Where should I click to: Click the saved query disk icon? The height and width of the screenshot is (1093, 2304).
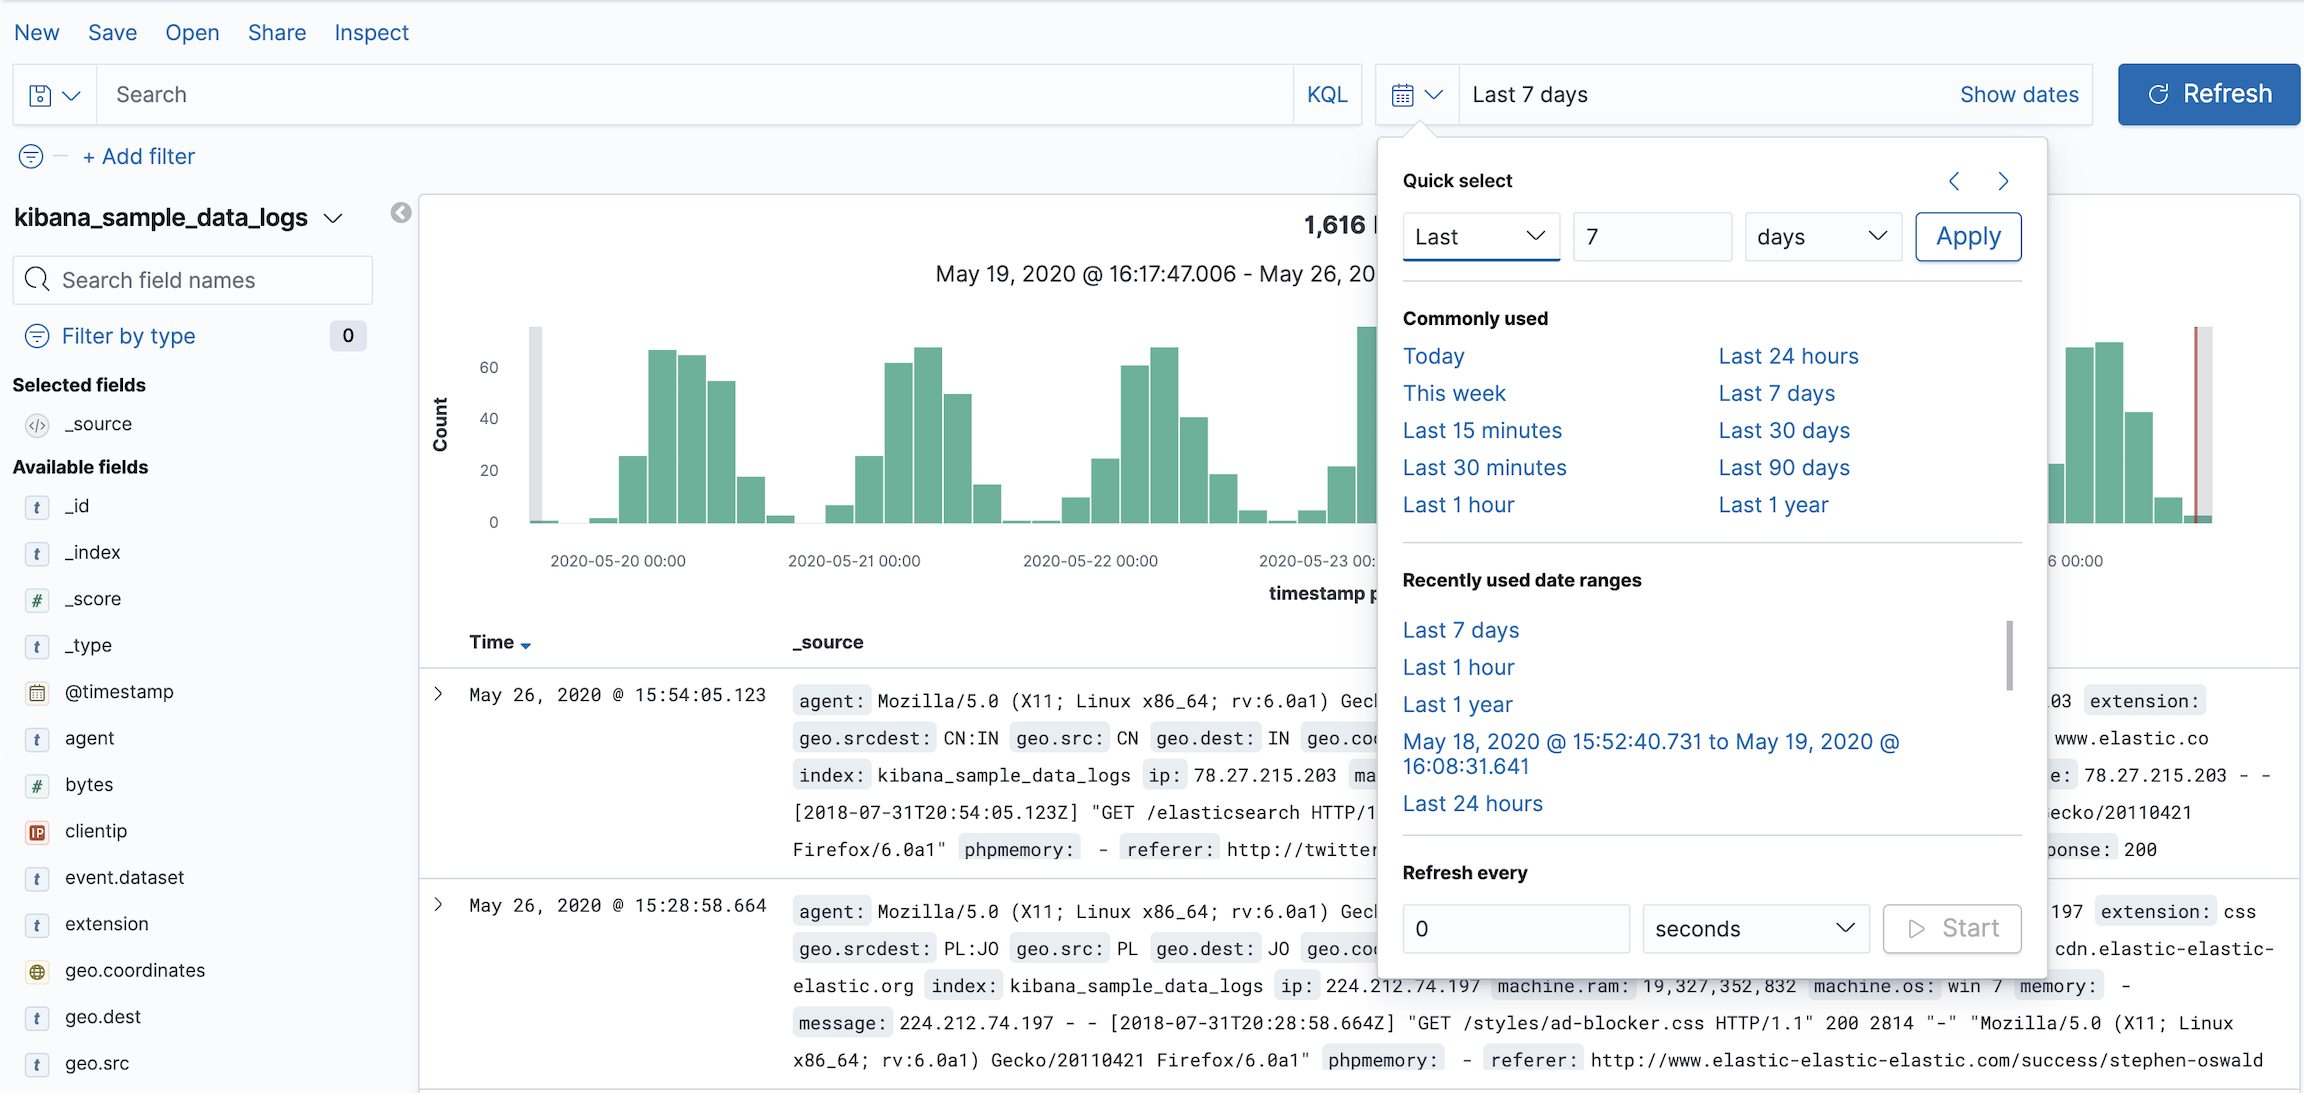[x=41, y=95]
